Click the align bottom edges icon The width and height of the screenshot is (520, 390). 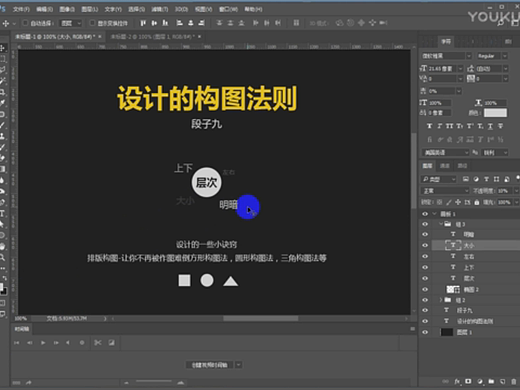click(165, 23)
